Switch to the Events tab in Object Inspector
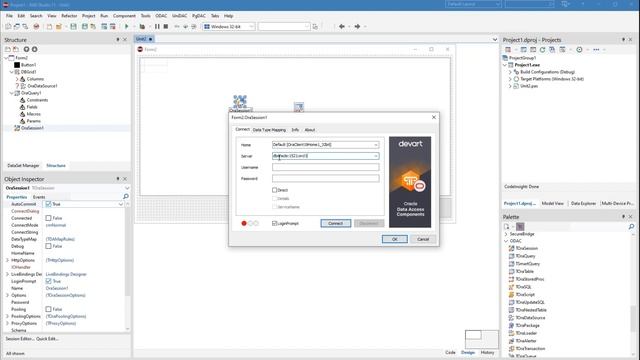The image size is (640, 360). coord(39,197)
